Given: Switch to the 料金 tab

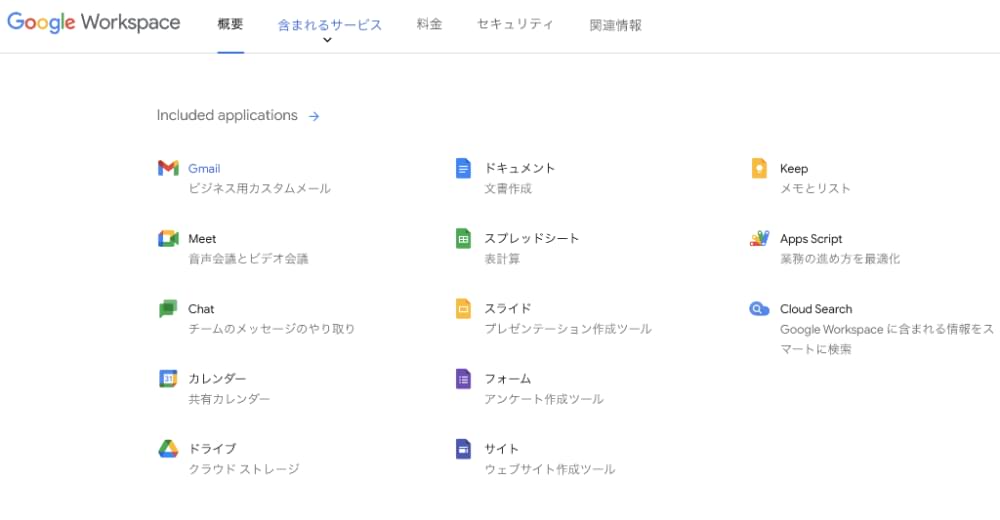Looking at the screenshot, I should point(429,24).
